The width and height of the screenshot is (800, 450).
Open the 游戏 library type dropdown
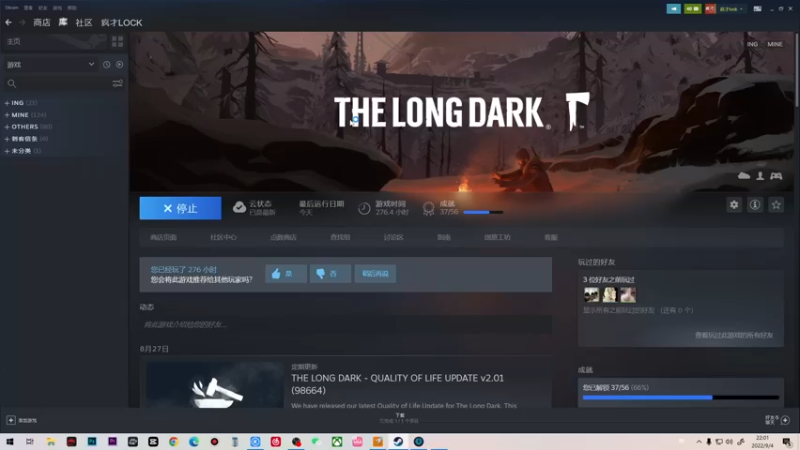pos(51,65)
